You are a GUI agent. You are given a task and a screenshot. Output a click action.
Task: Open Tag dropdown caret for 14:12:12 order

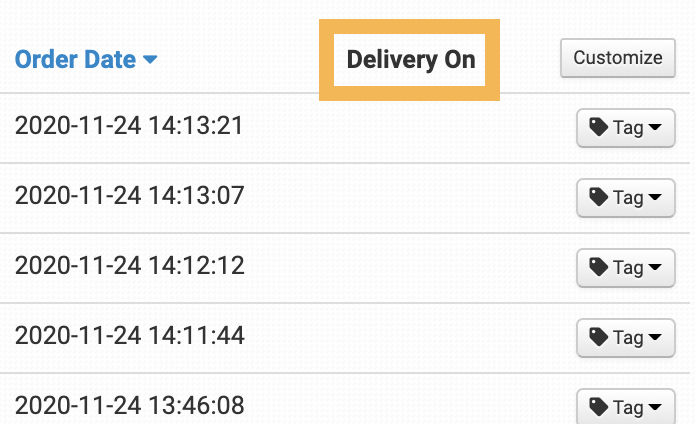[x=655, y=268]
